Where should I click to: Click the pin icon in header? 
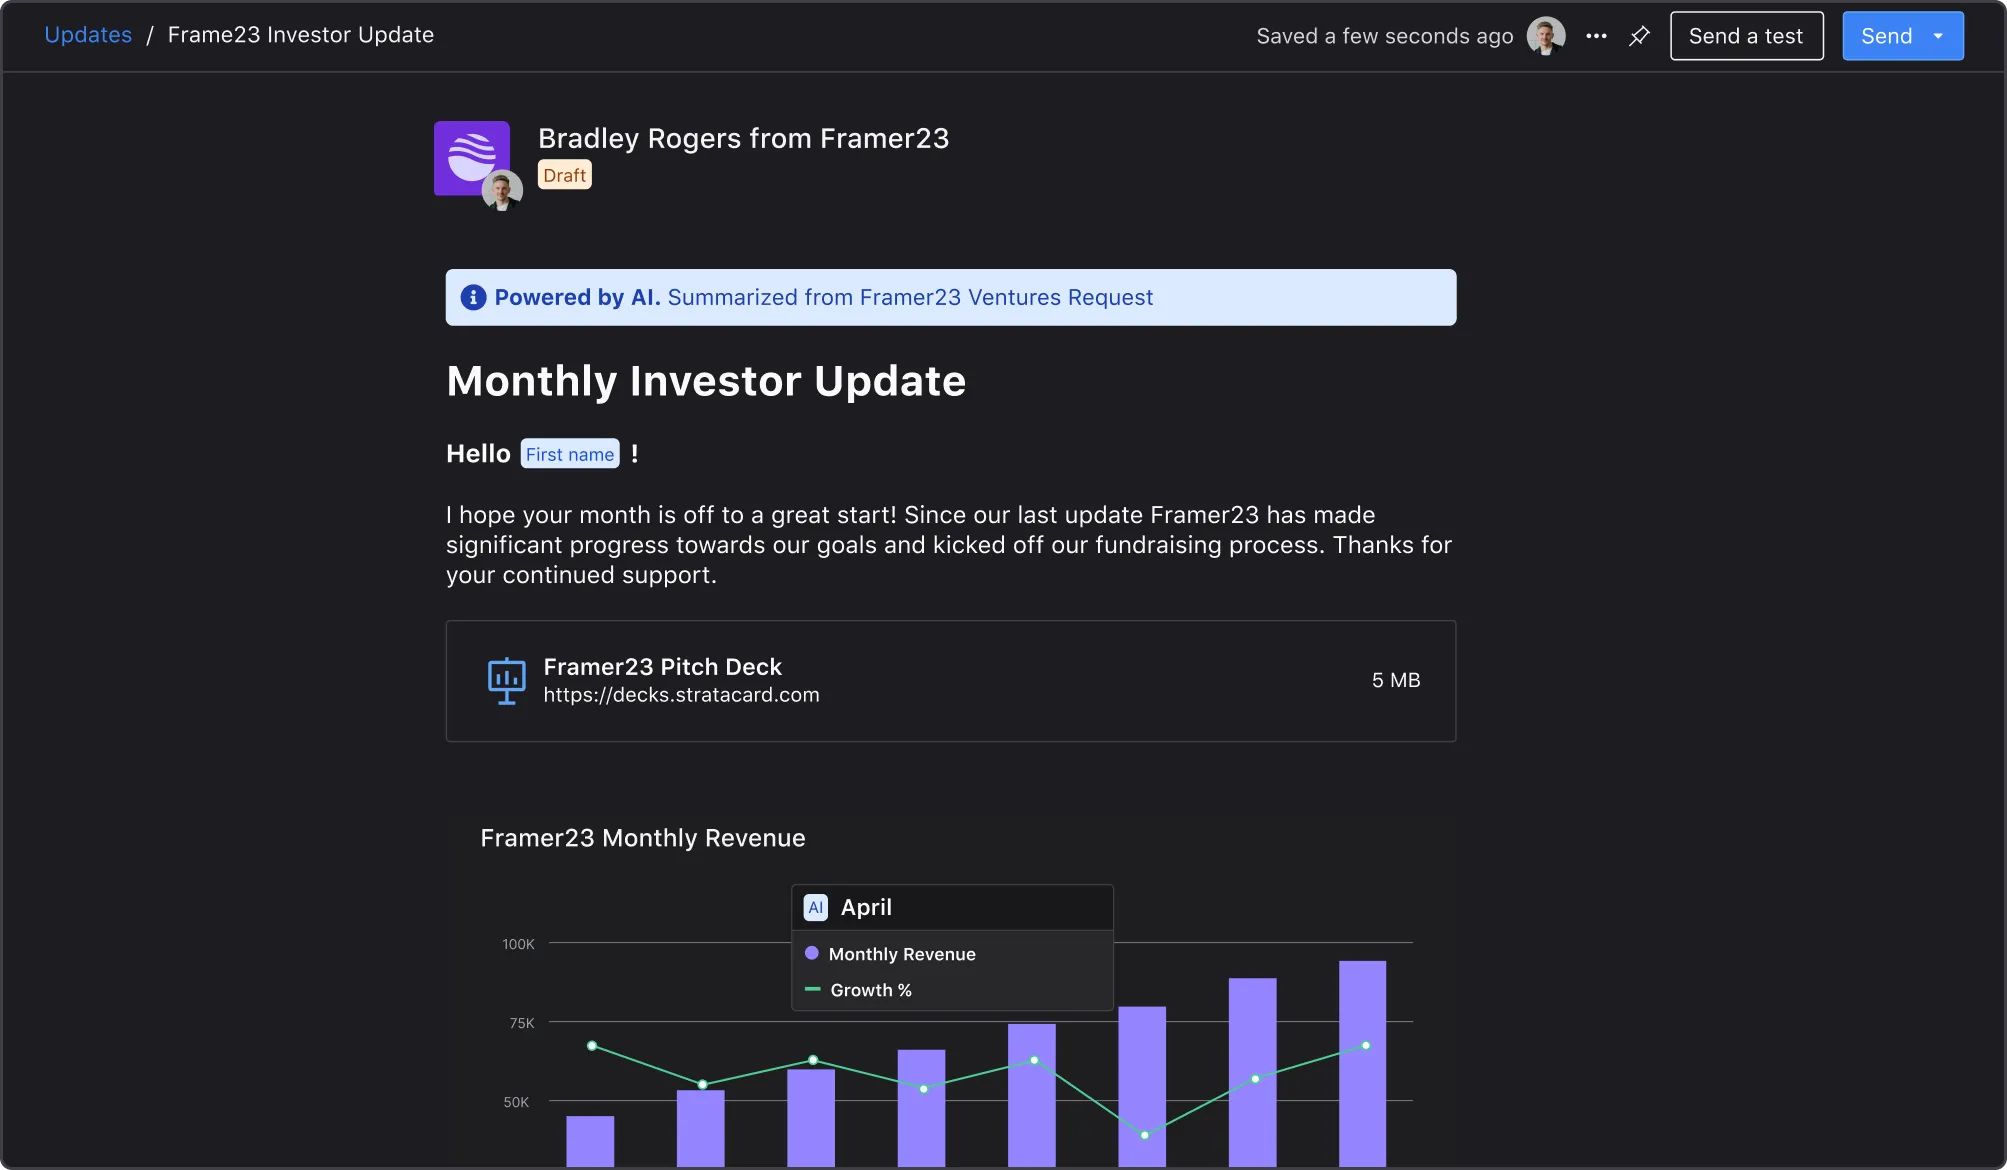point(1639,36)
